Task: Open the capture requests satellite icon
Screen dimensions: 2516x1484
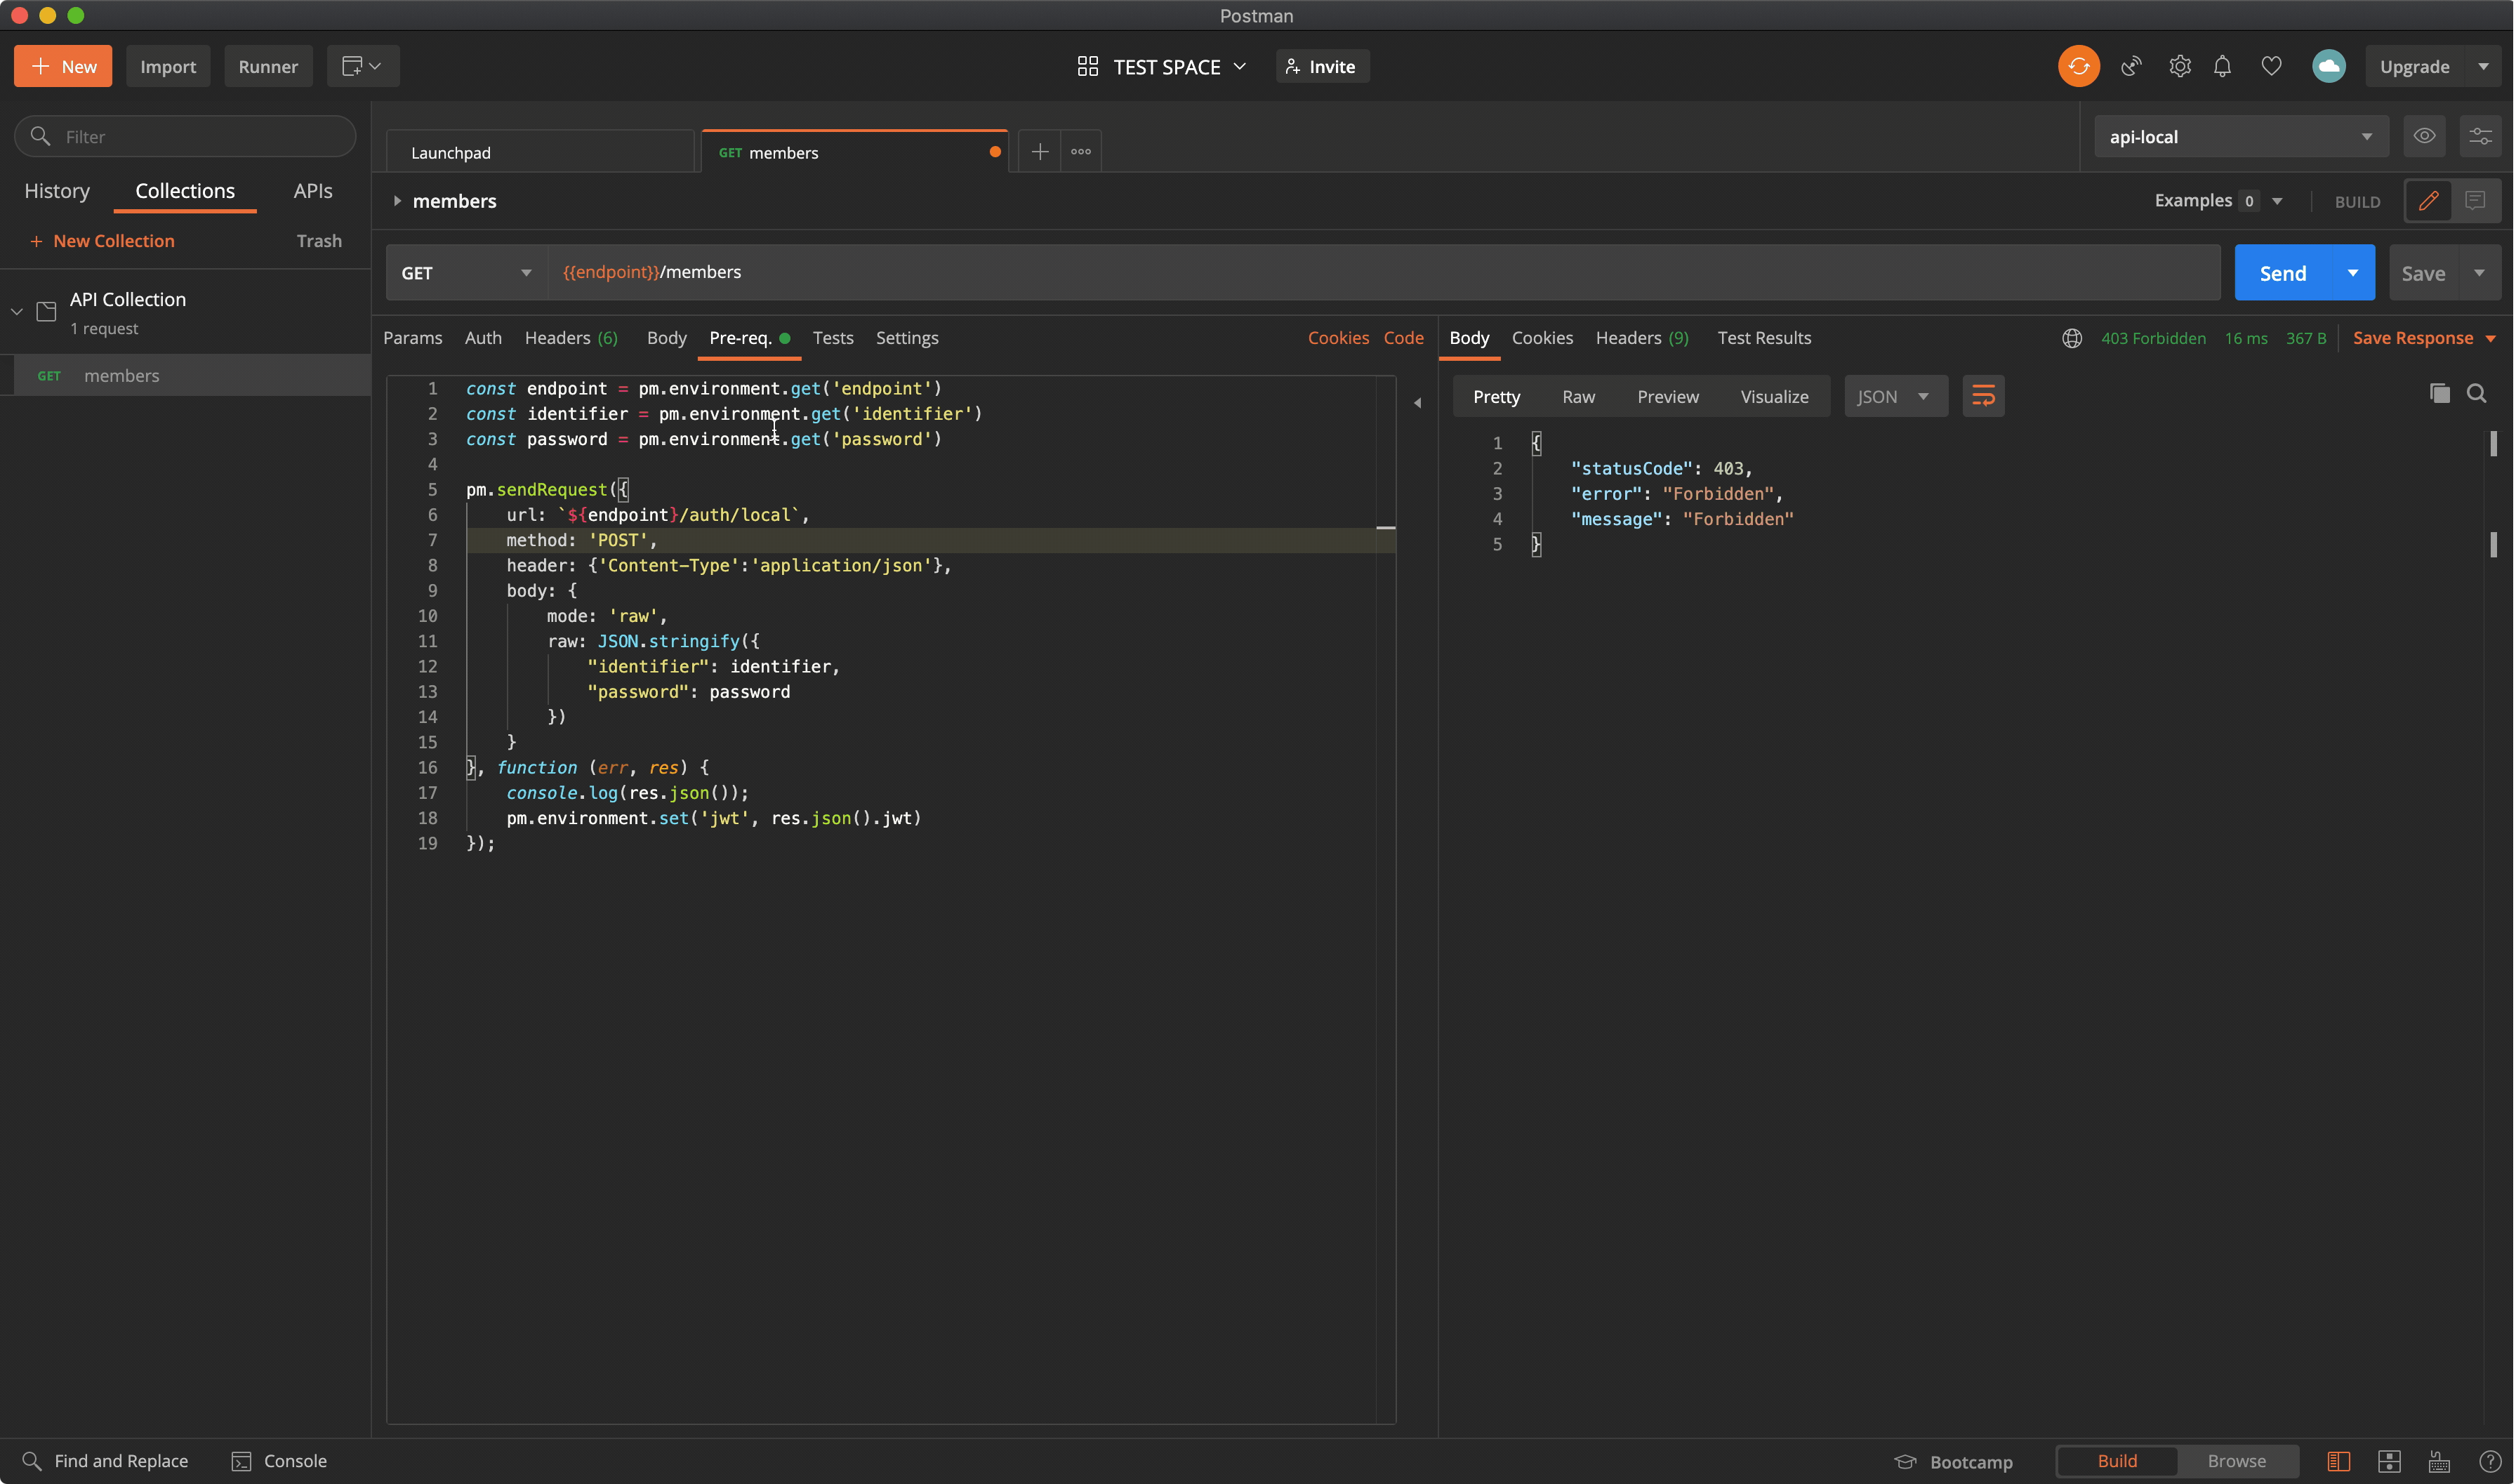Action: (2131, 66)
